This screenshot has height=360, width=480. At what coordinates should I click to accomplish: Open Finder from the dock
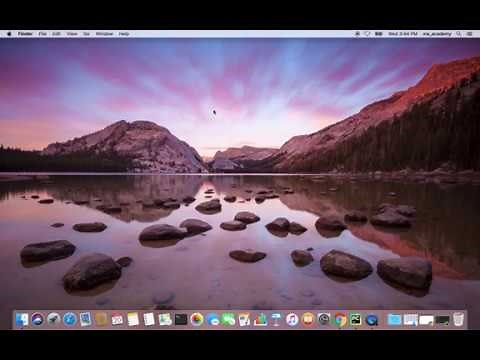pyautogui.click(x=22, y=320)
